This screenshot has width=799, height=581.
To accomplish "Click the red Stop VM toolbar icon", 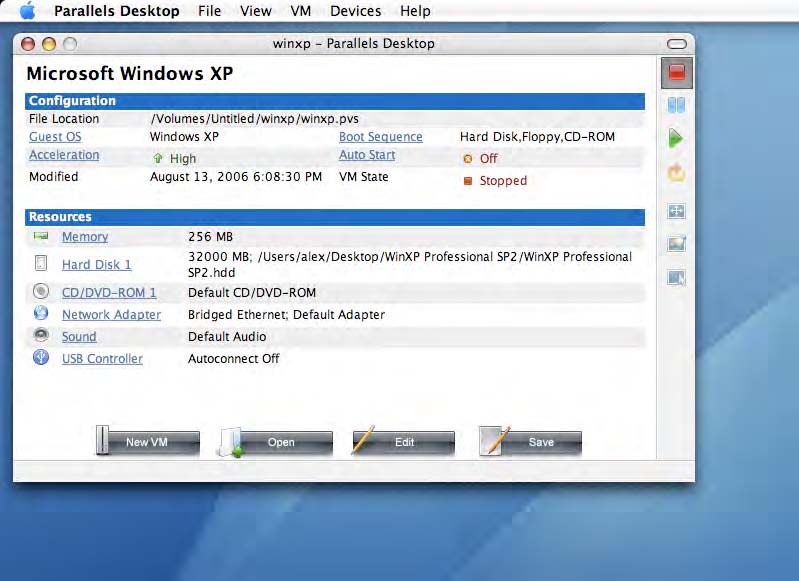I will pos(676,73).
